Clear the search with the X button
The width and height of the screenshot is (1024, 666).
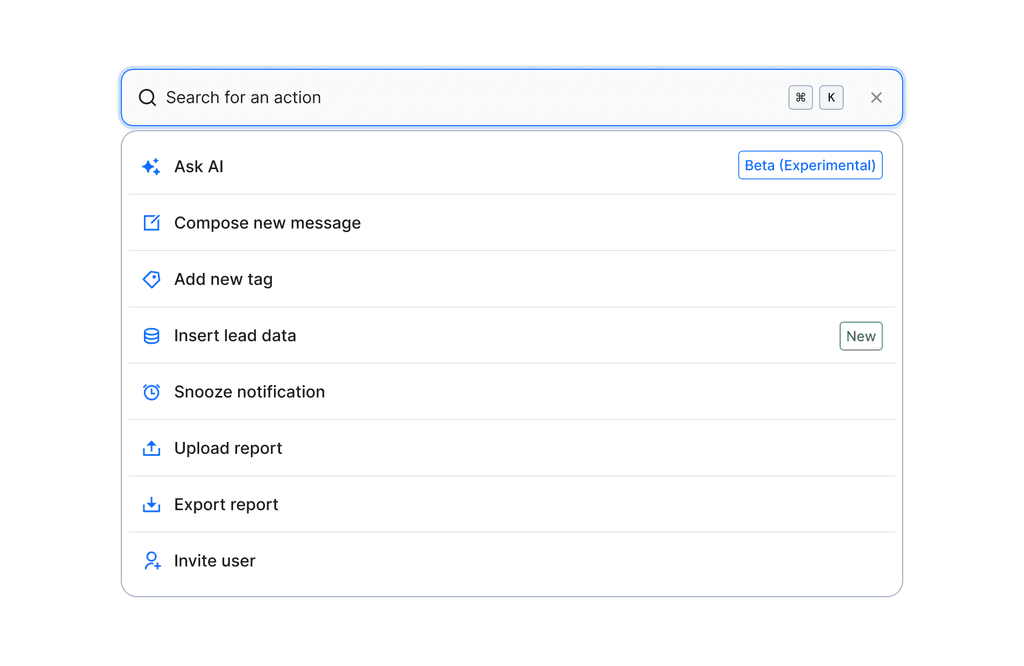pos(876,98)
